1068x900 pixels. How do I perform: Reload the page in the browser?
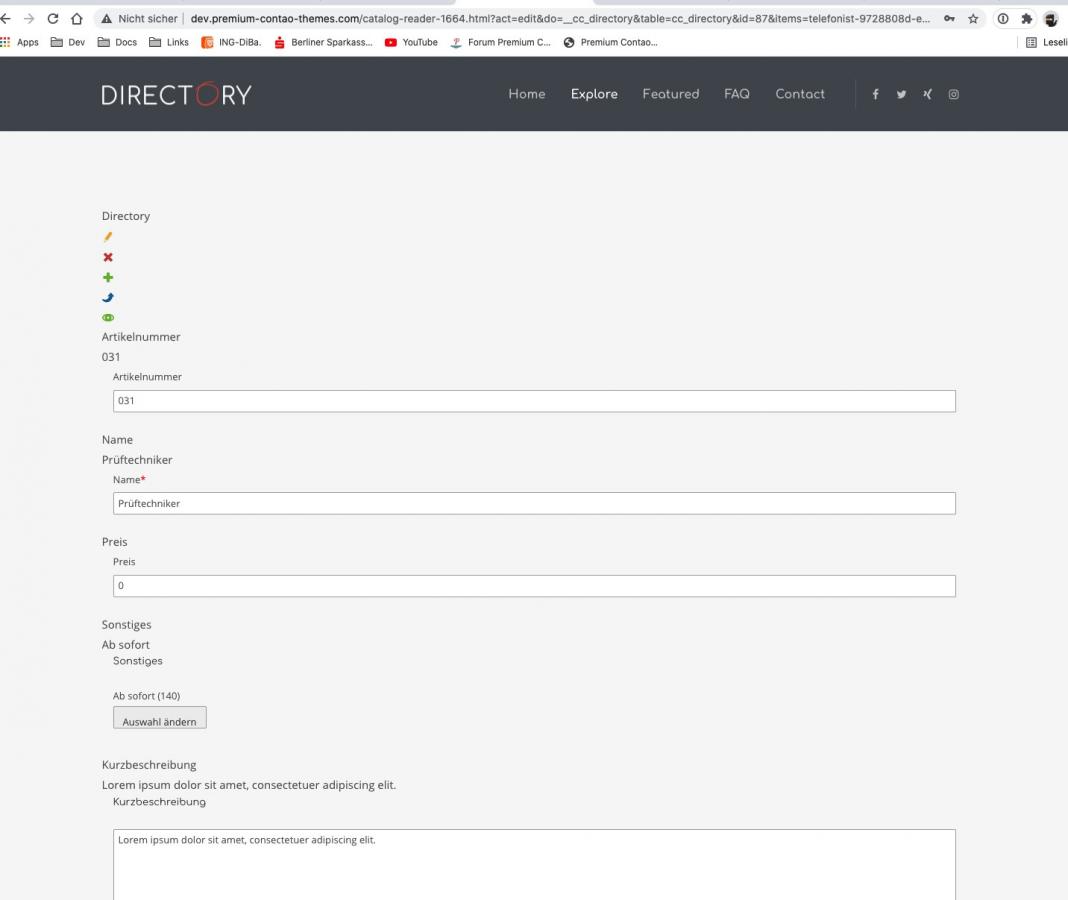(52, 19)
